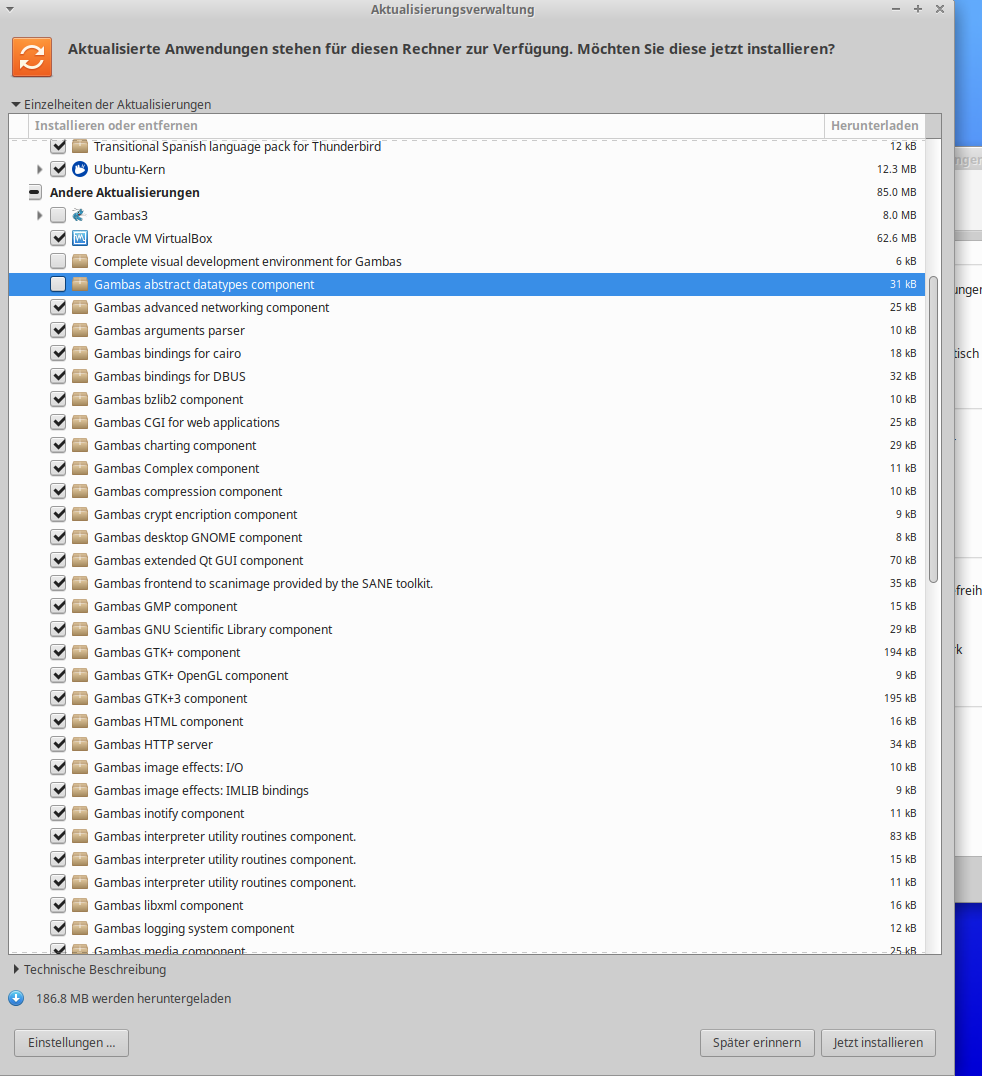Uncheck the Oracle VM VirtualBox checkbox

click(x=58, y=238)
